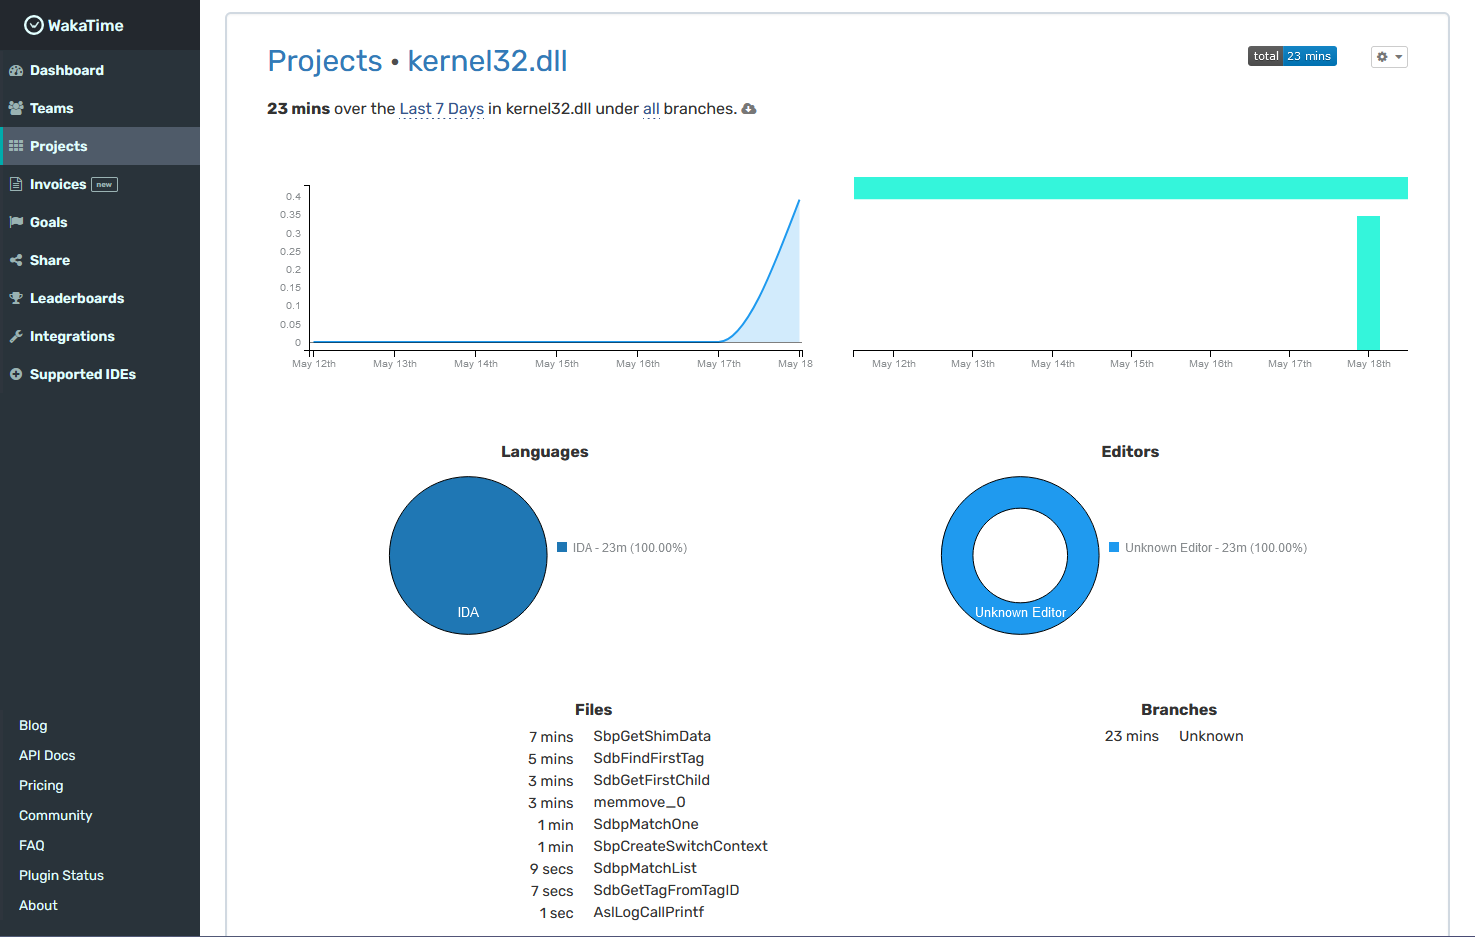Select the SdbFindFirstTag file entry
Image resolution: width=1475 pixels, height=937 pixels.
[648, 758]
